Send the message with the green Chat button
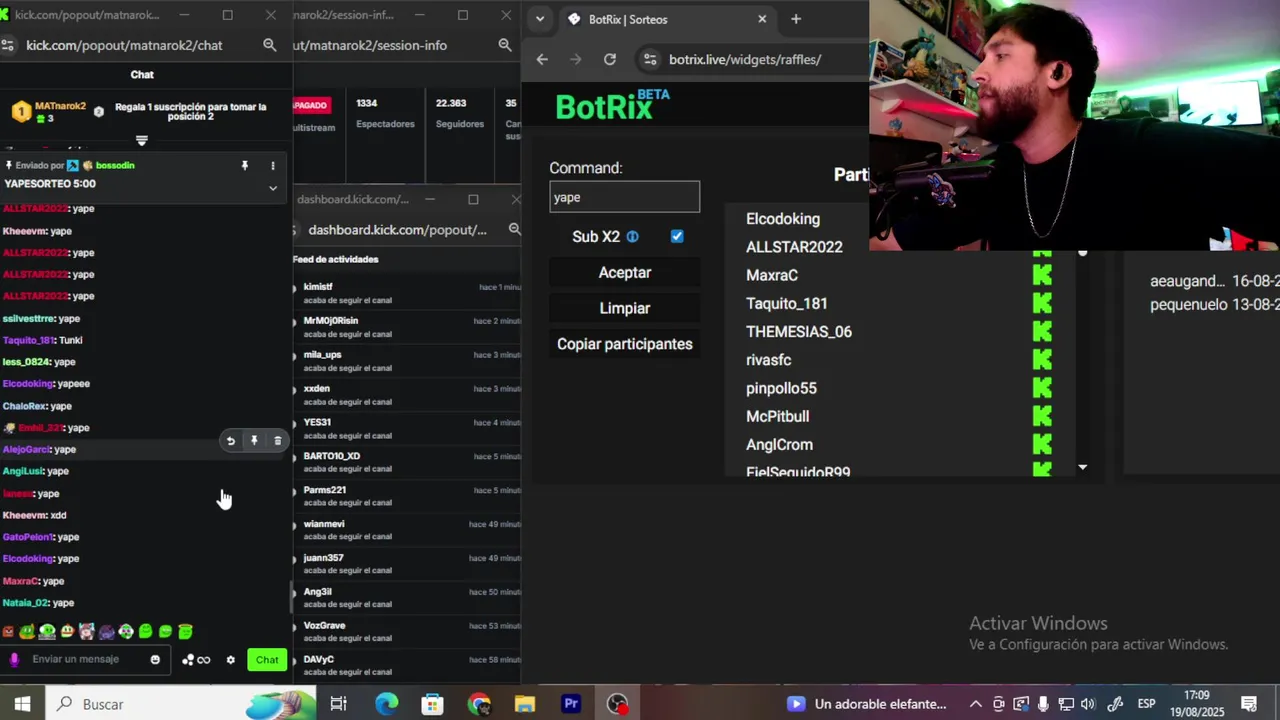Screen dimensions: 1280x720 pos(267,660)
